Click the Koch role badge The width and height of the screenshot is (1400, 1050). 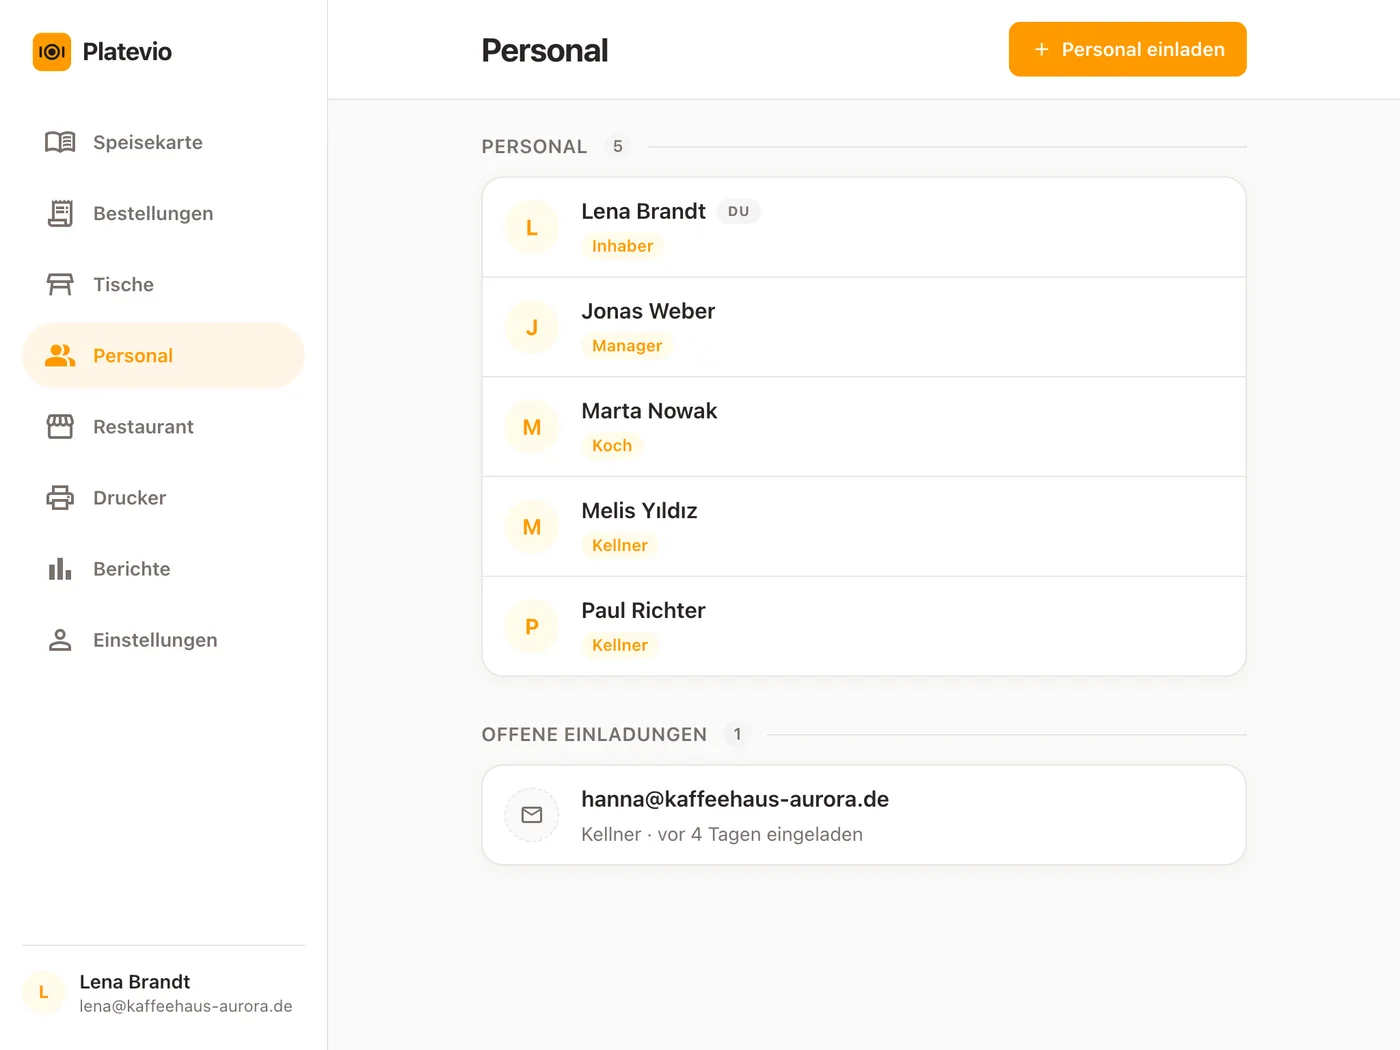(612, 446)
